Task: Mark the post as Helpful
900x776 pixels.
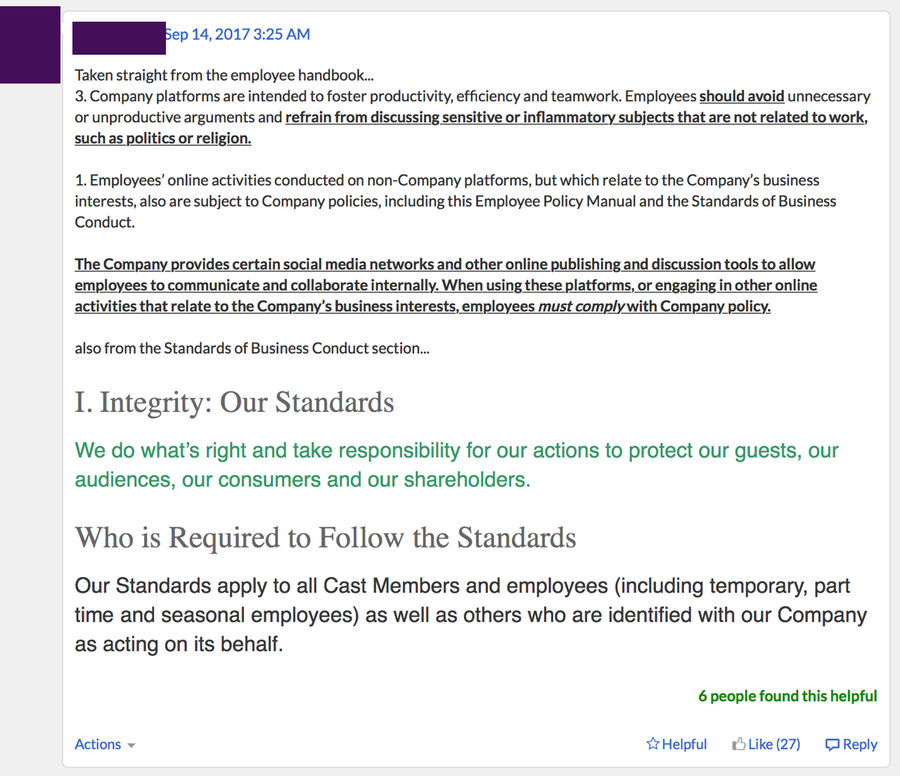Action: (x=677, y=744)
